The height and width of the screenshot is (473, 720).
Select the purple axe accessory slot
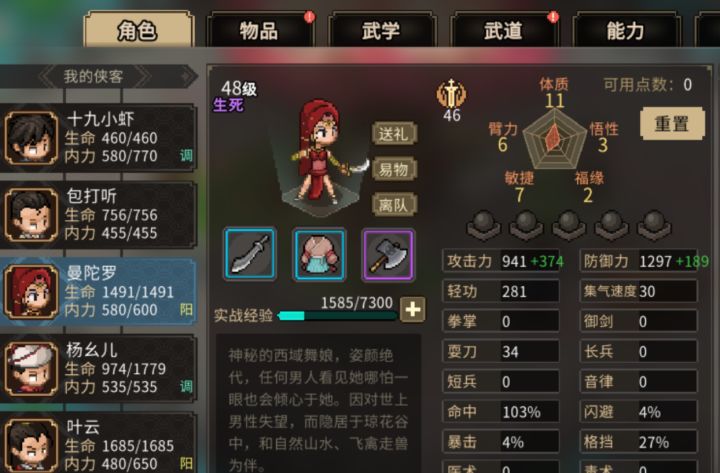point(389,254)
